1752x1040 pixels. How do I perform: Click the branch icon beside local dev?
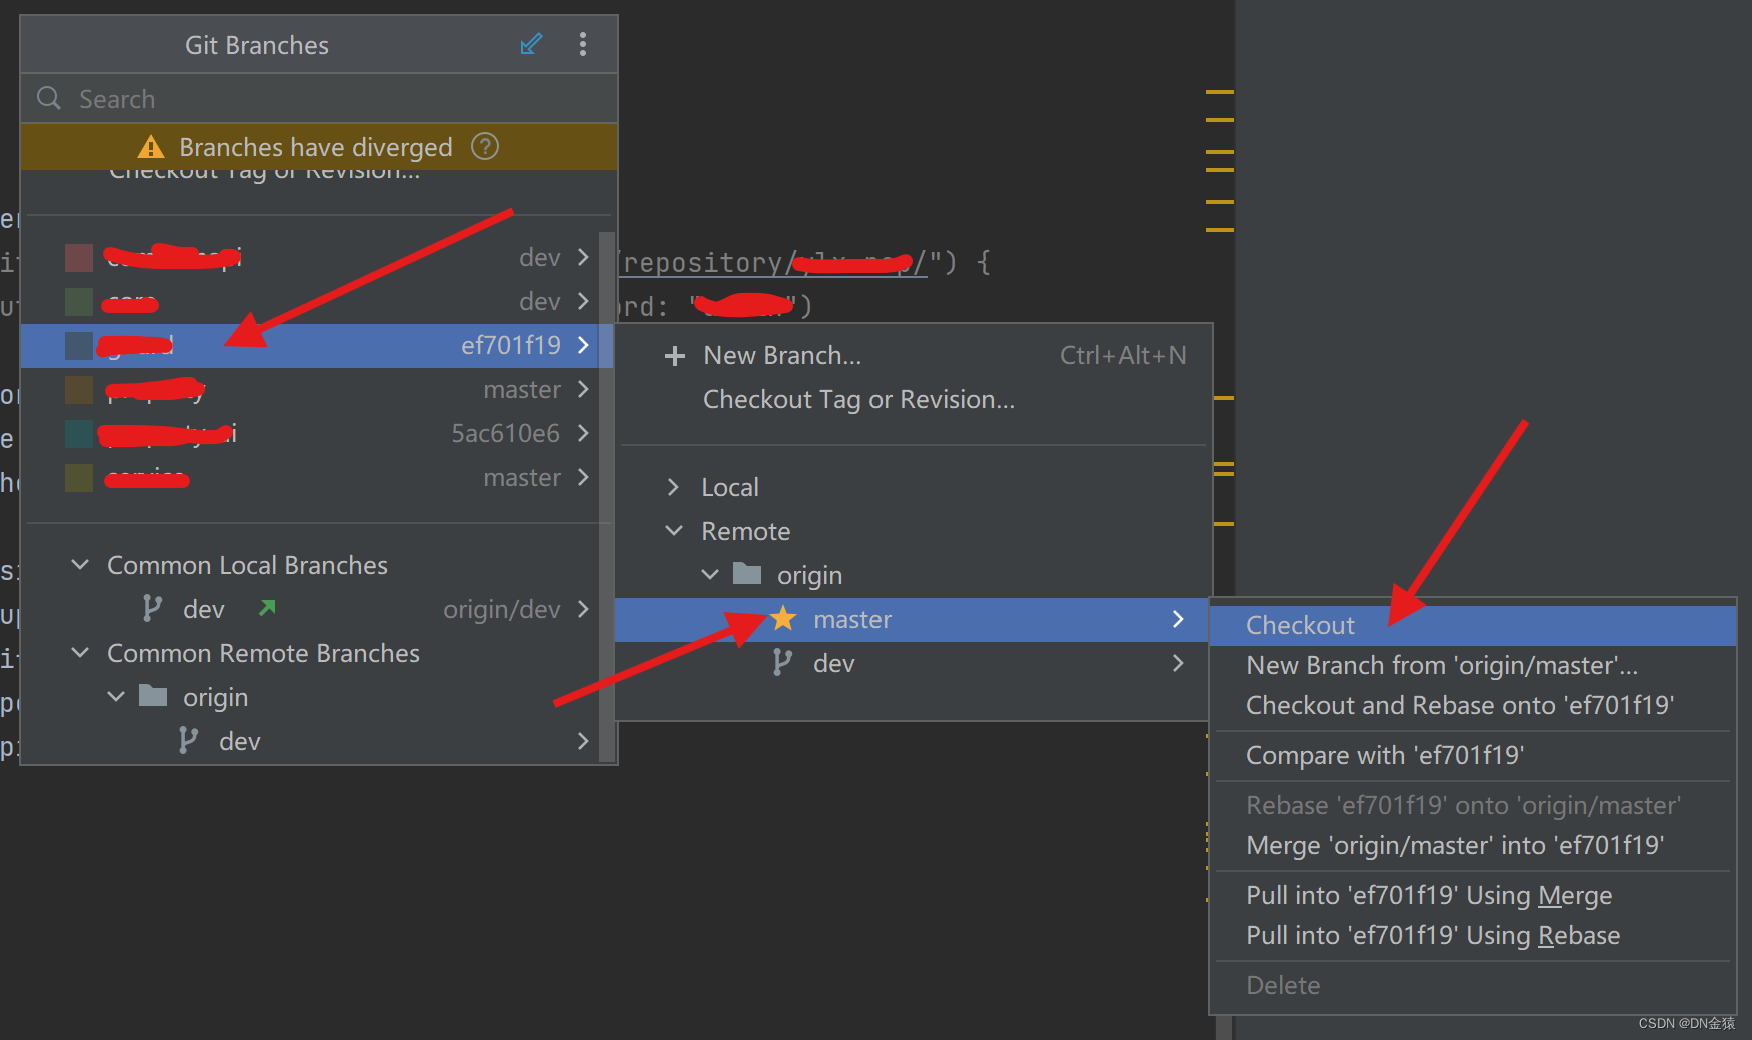pyautogui.click(x=151, y=608)
